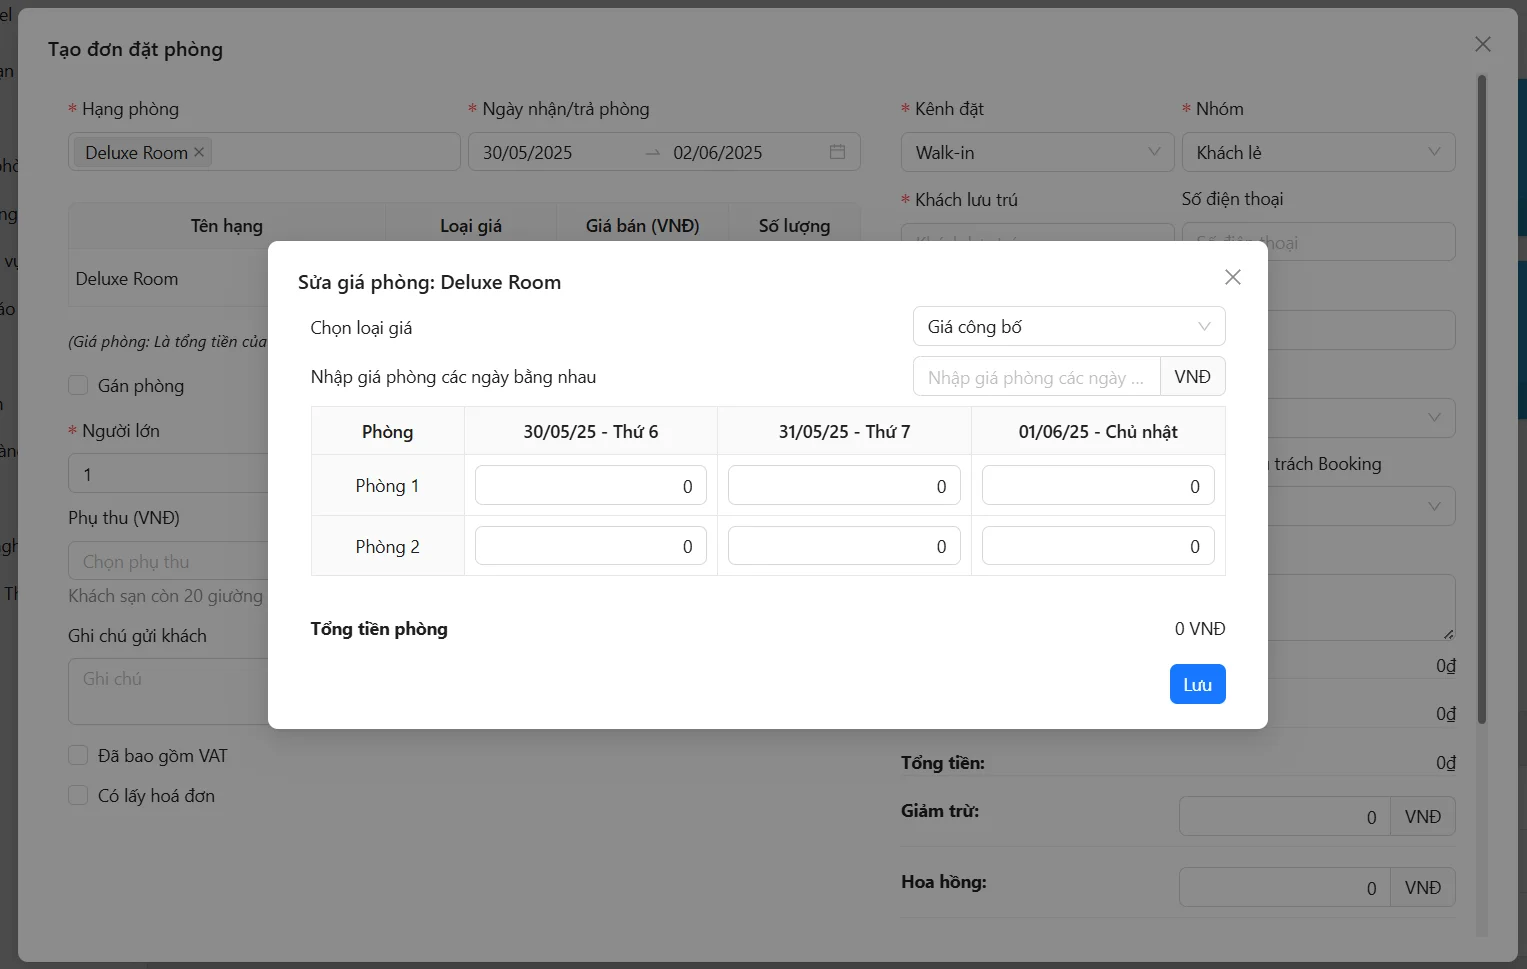Open the date range calendar icon

click(837, 152)
